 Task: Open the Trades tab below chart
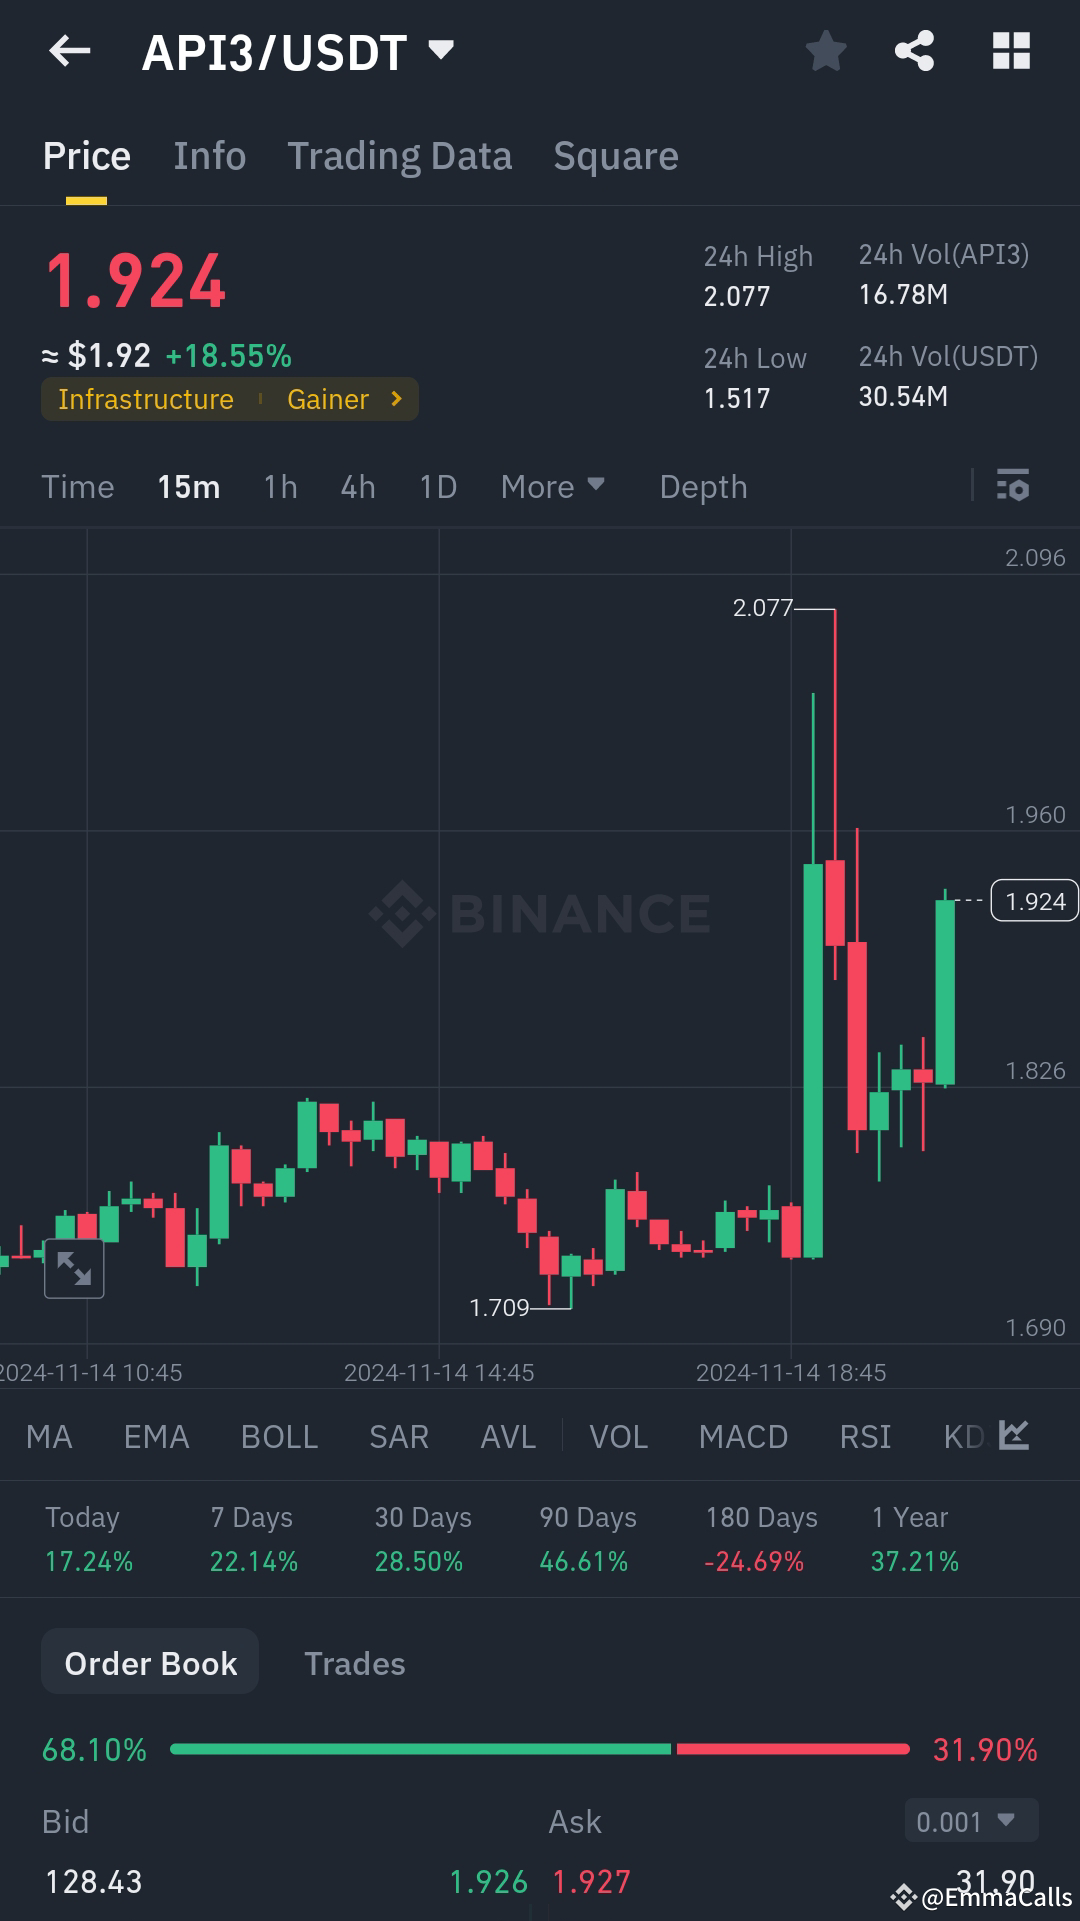(354, 1662)
